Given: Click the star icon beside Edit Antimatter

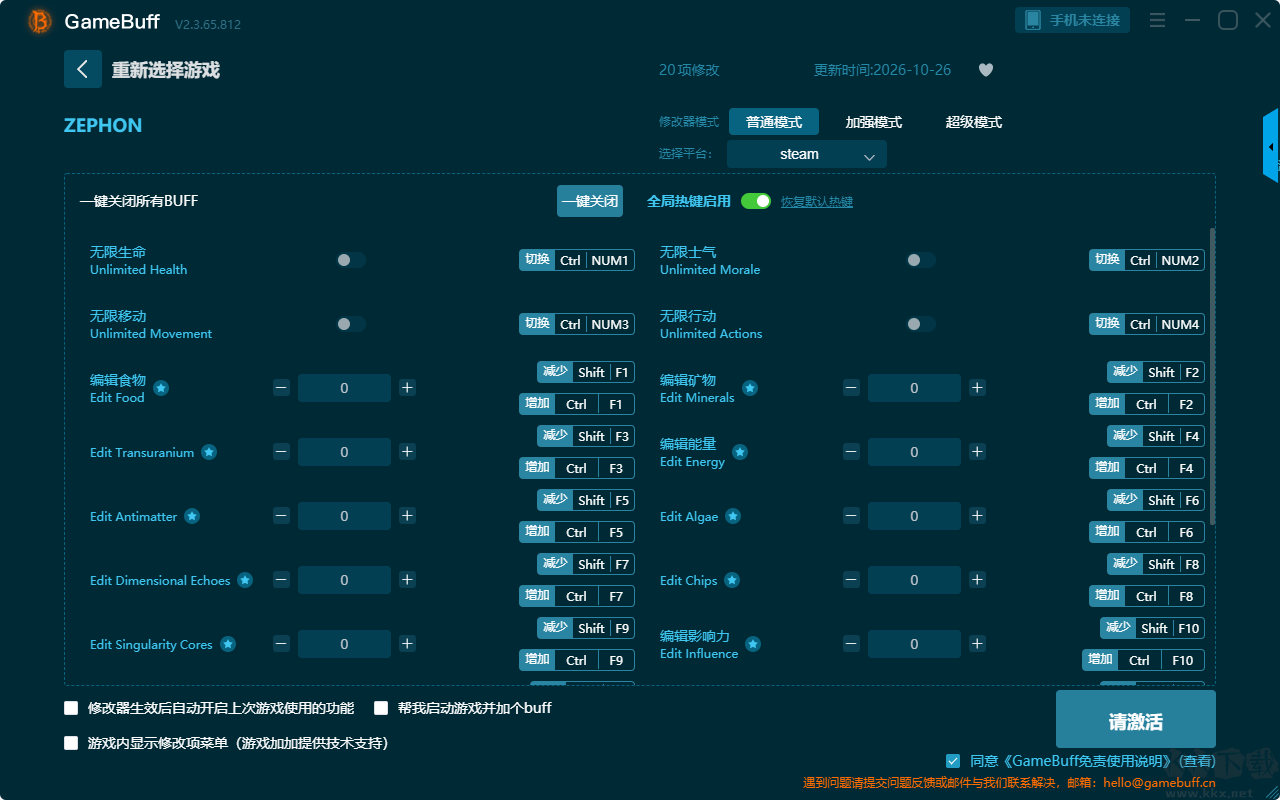Looking at the screenshot, I should (192, 516).
